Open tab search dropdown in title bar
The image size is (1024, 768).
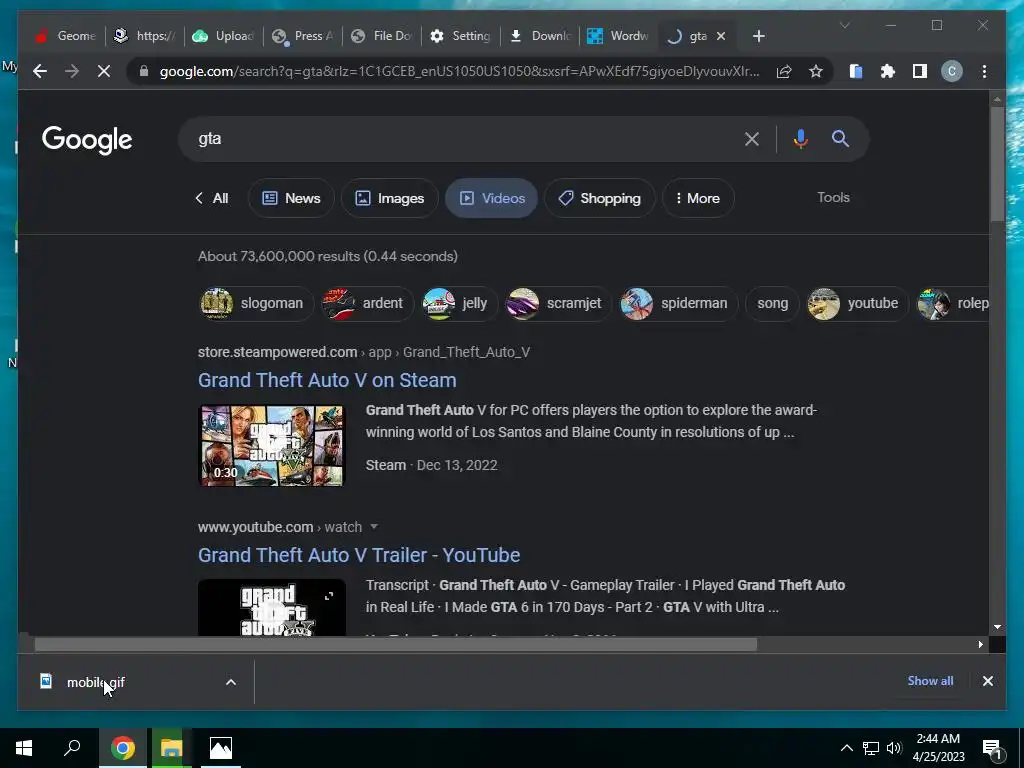point(844,25)
